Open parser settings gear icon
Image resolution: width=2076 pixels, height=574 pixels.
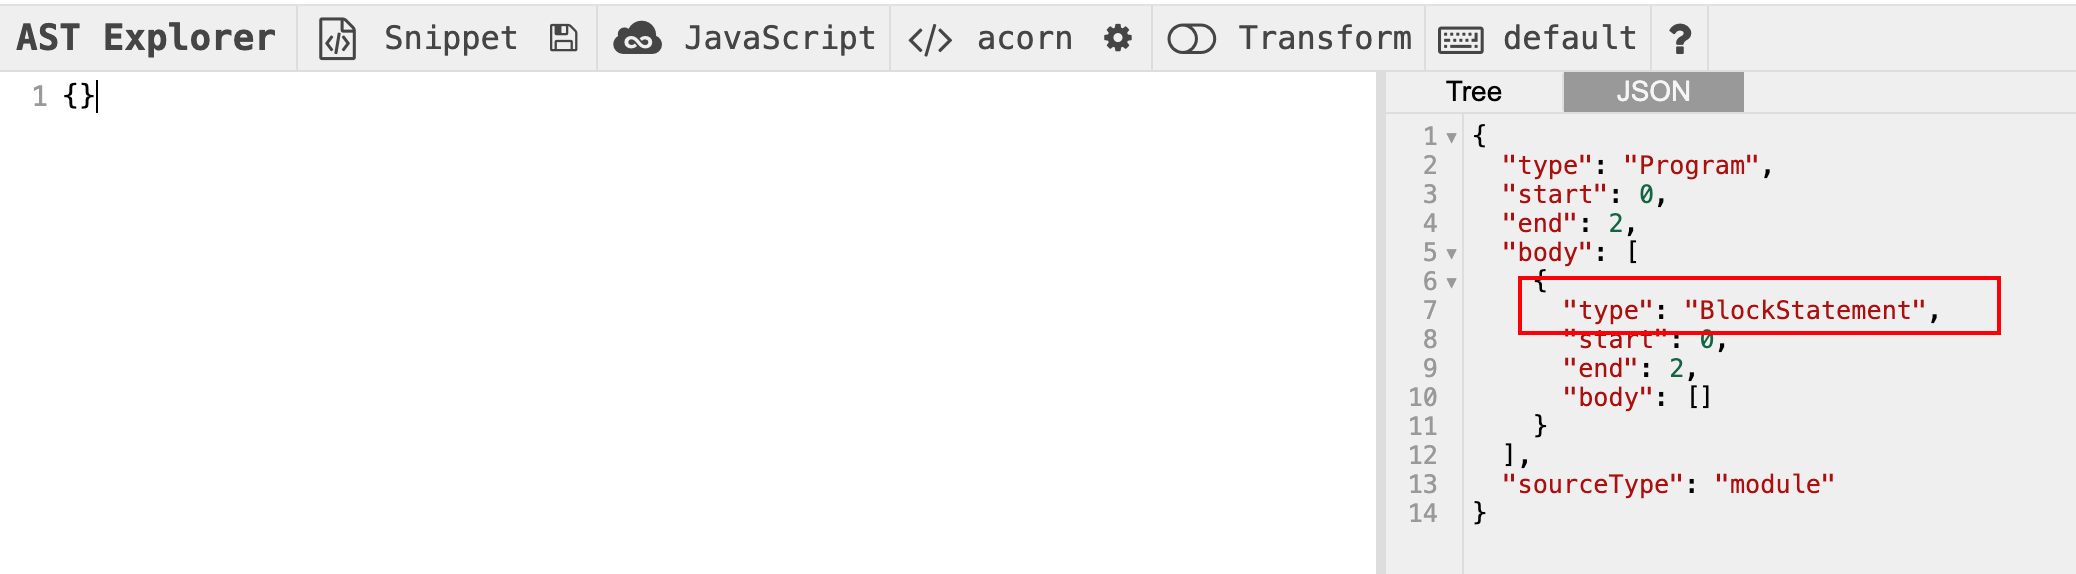pos(1117,39)
